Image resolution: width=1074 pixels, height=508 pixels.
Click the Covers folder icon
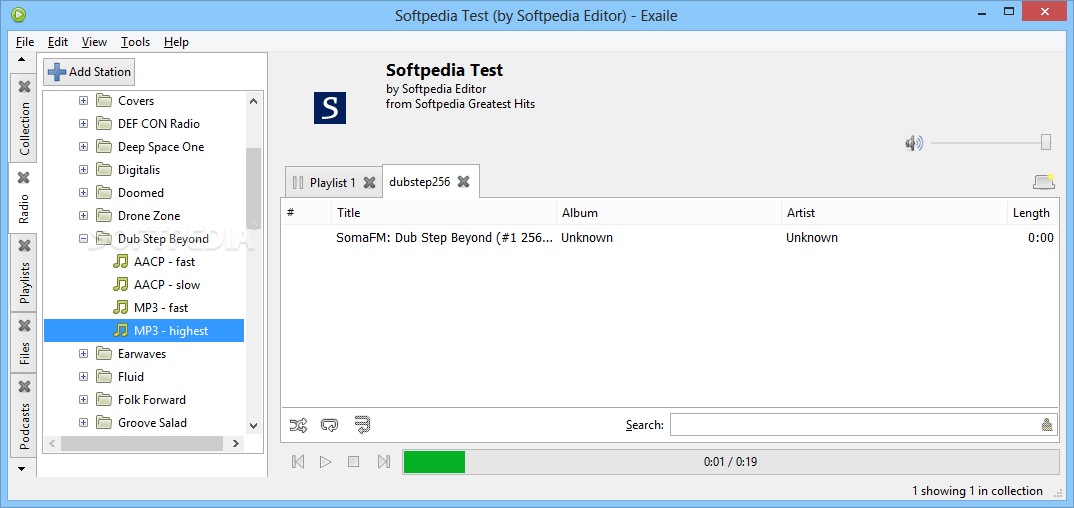pos(104,101)
